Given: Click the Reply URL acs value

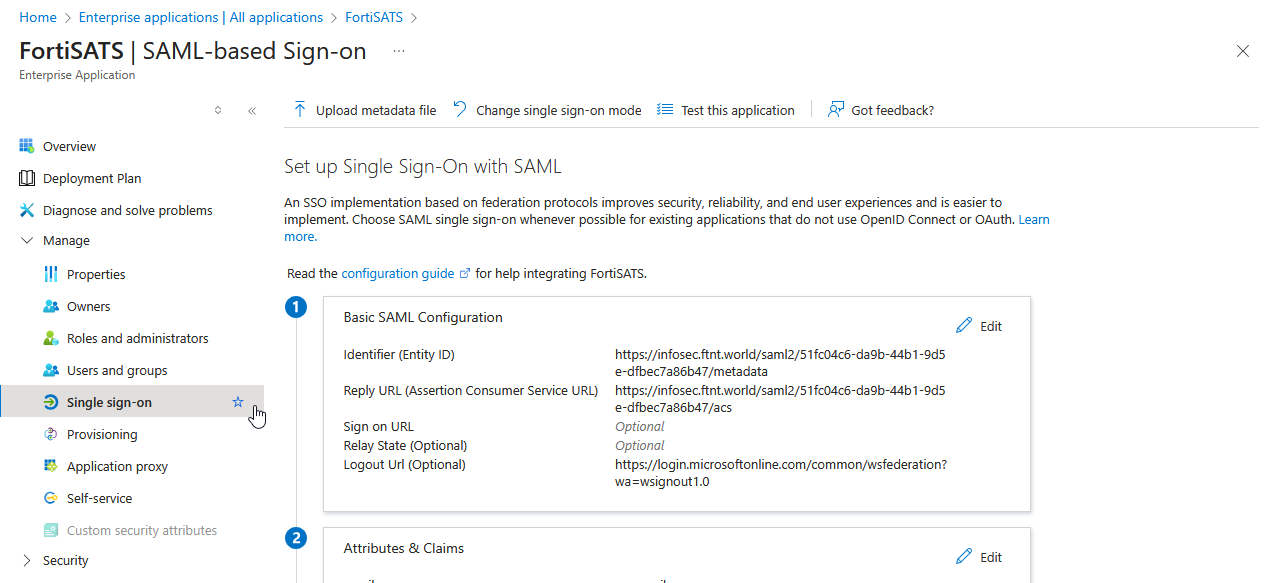Looking at the screenshot, I should (x=780, y=399).
